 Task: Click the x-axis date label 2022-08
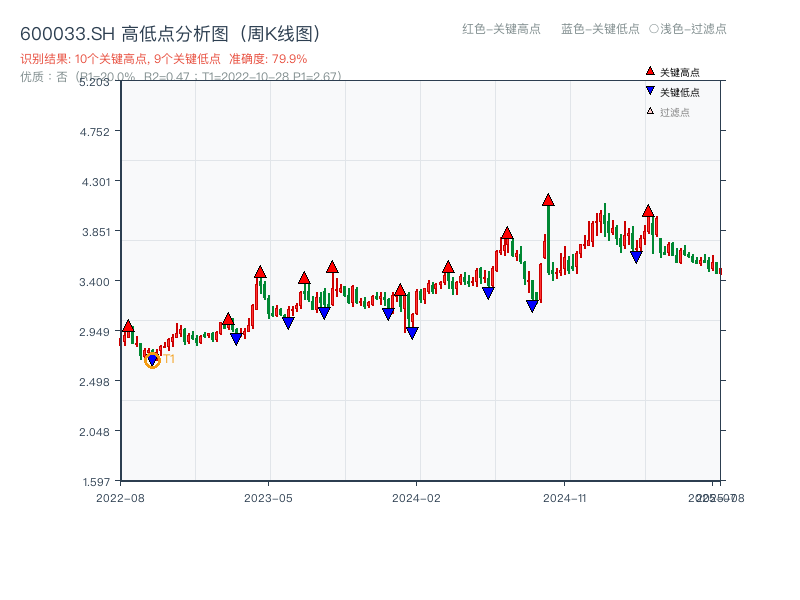click(120, 498)
